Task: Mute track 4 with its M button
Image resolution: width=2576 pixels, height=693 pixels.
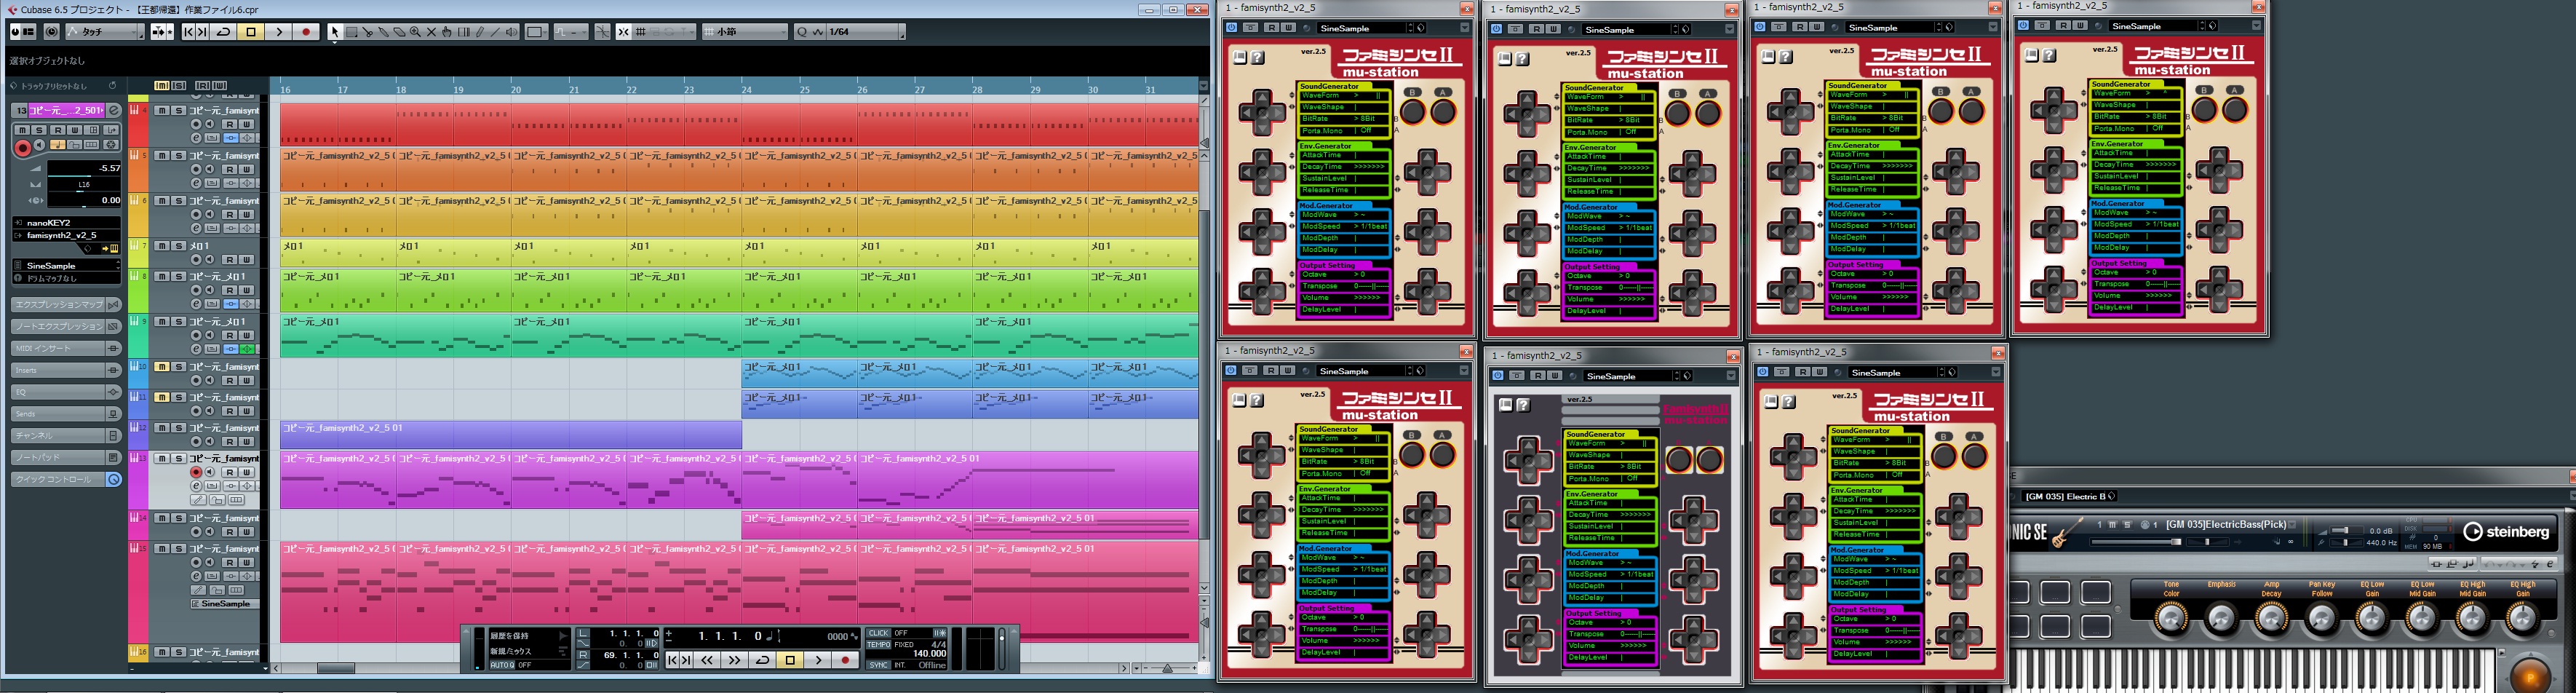Action: [x=161, y=111]
